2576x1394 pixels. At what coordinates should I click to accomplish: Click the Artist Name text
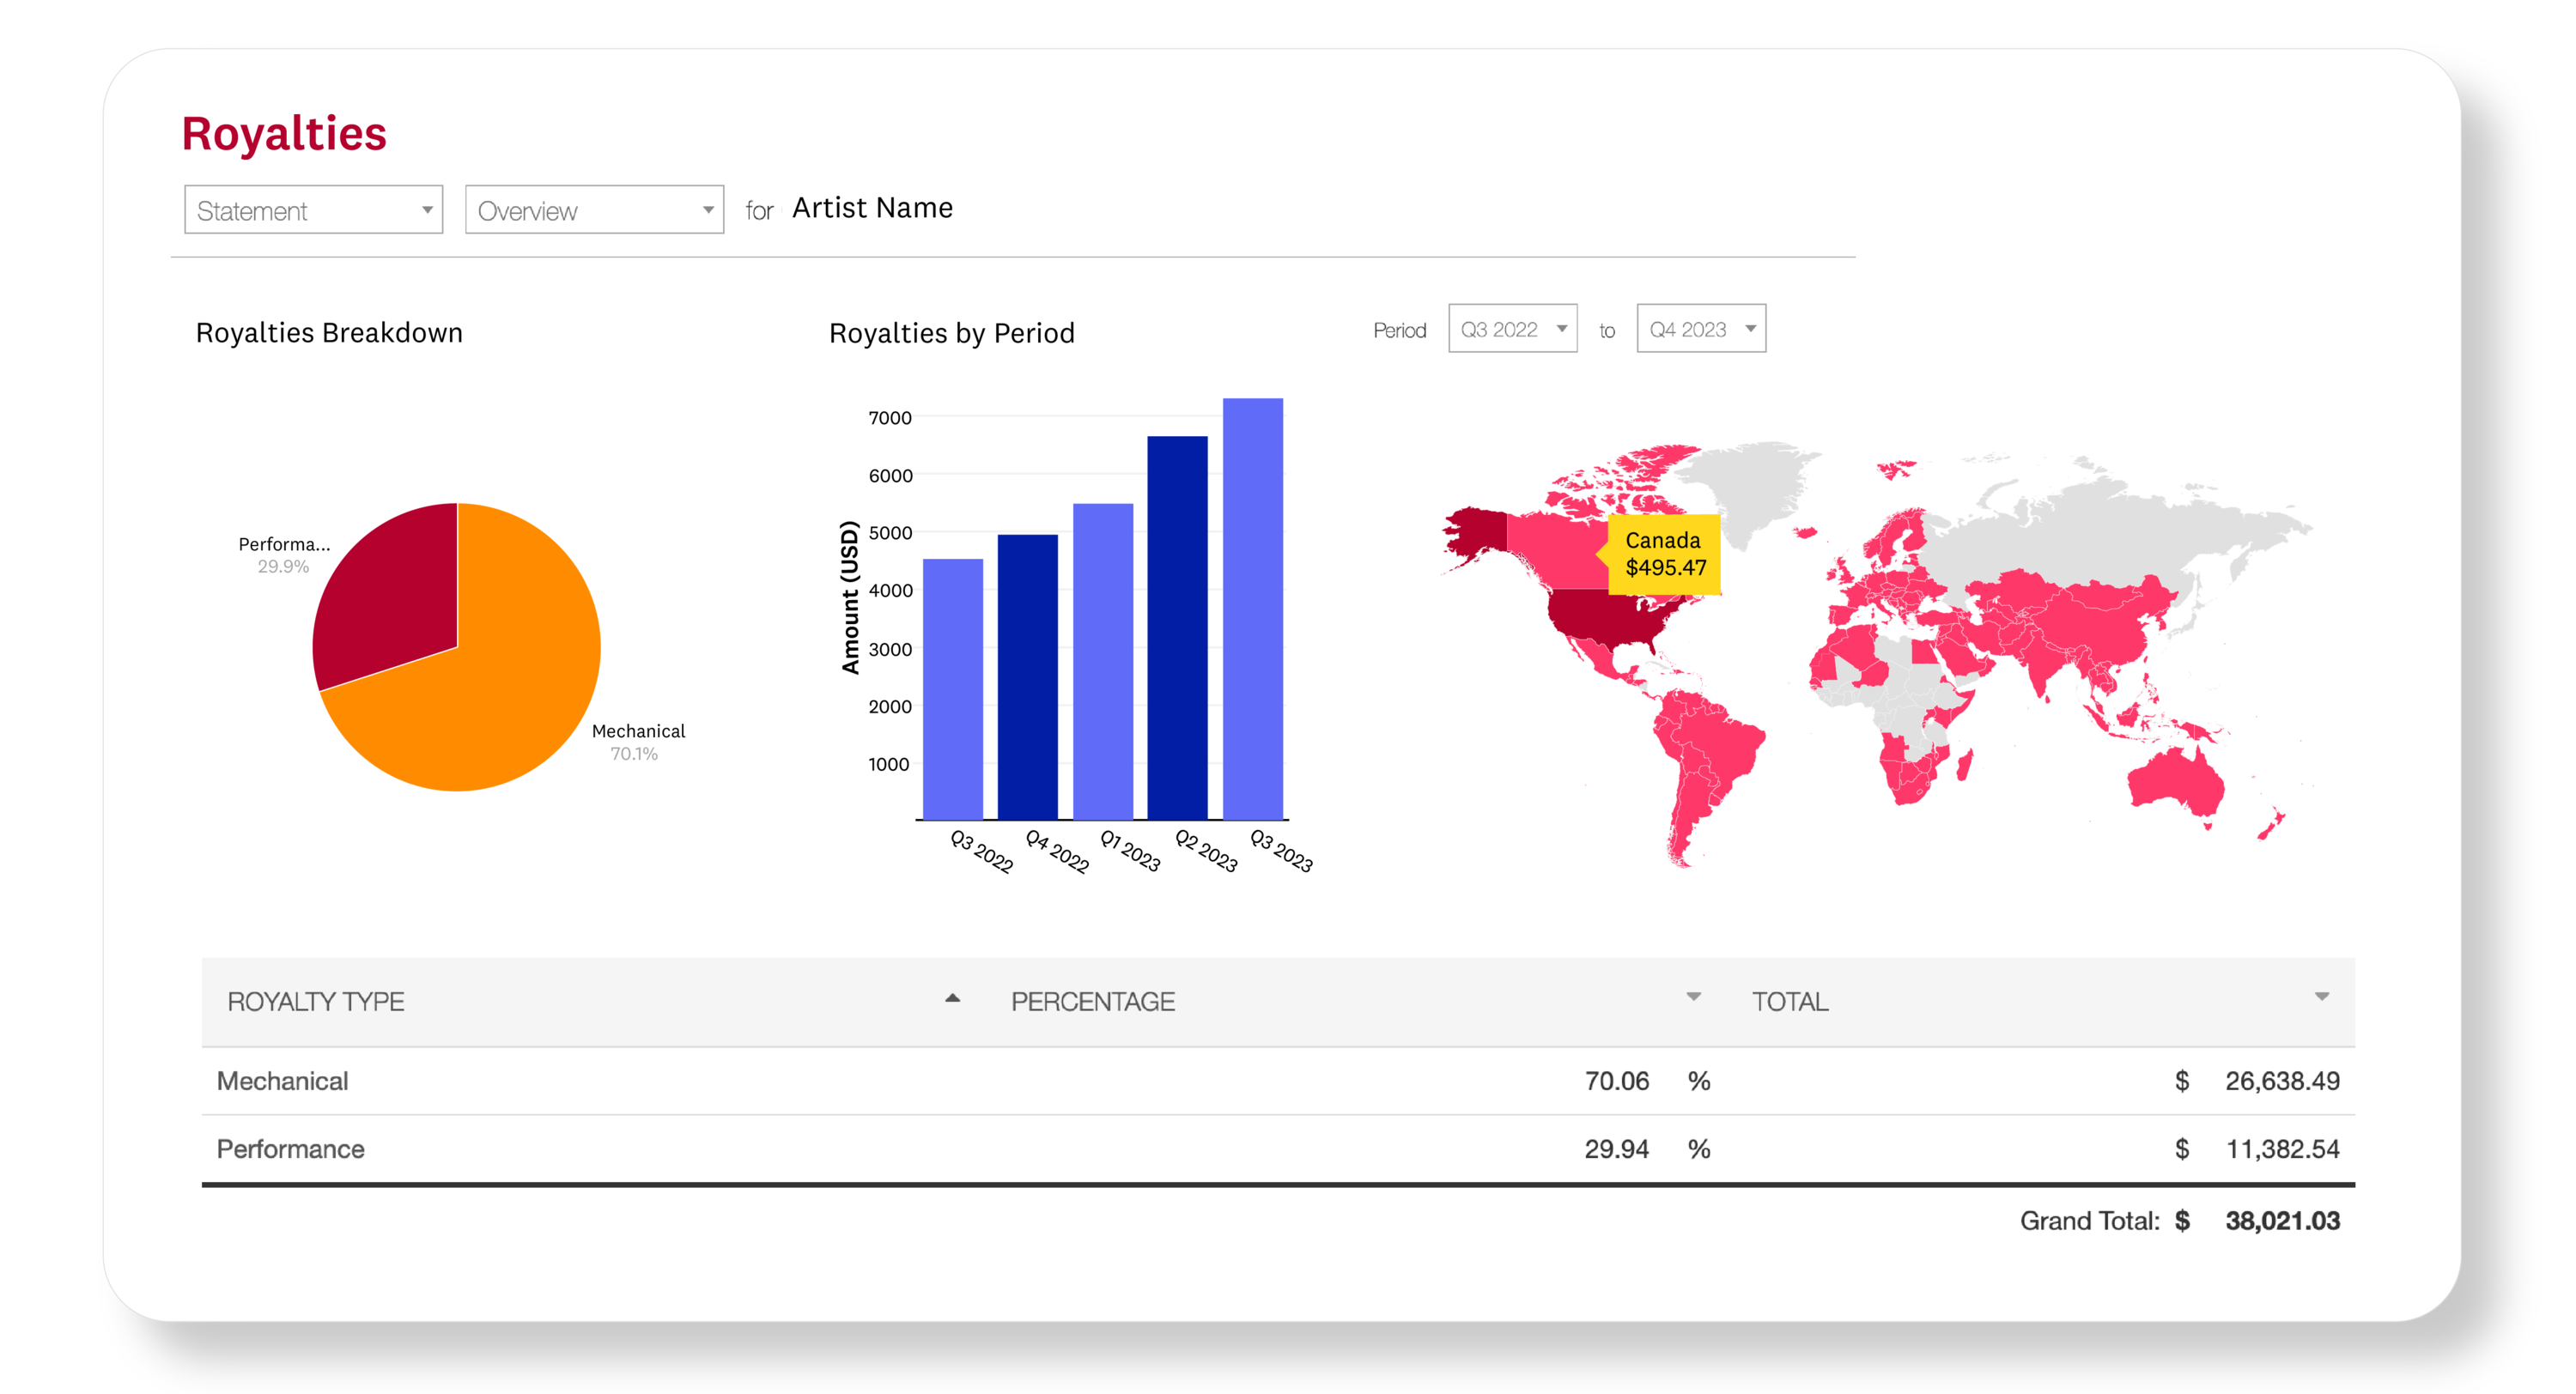pyautogui.click(x=872, y=208)
